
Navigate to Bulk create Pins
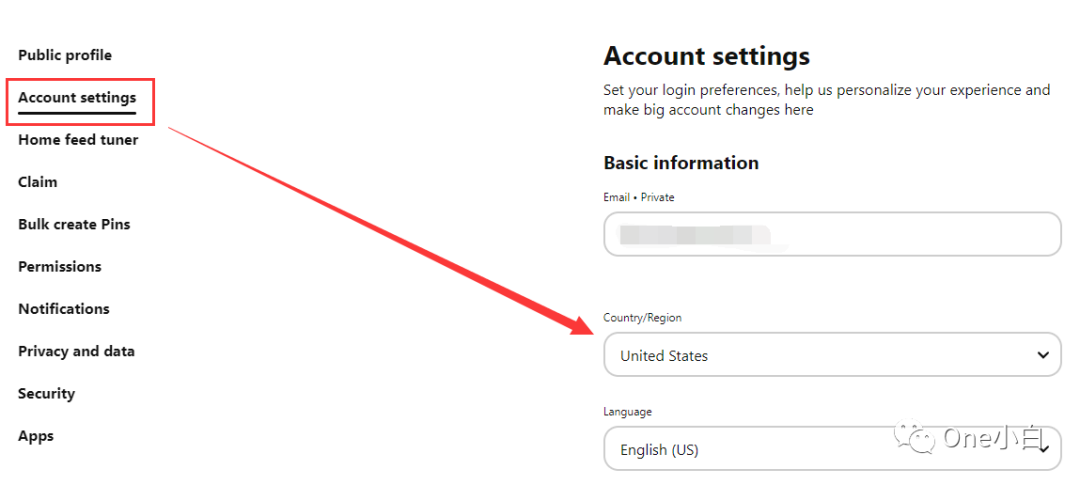pos(74,224)
